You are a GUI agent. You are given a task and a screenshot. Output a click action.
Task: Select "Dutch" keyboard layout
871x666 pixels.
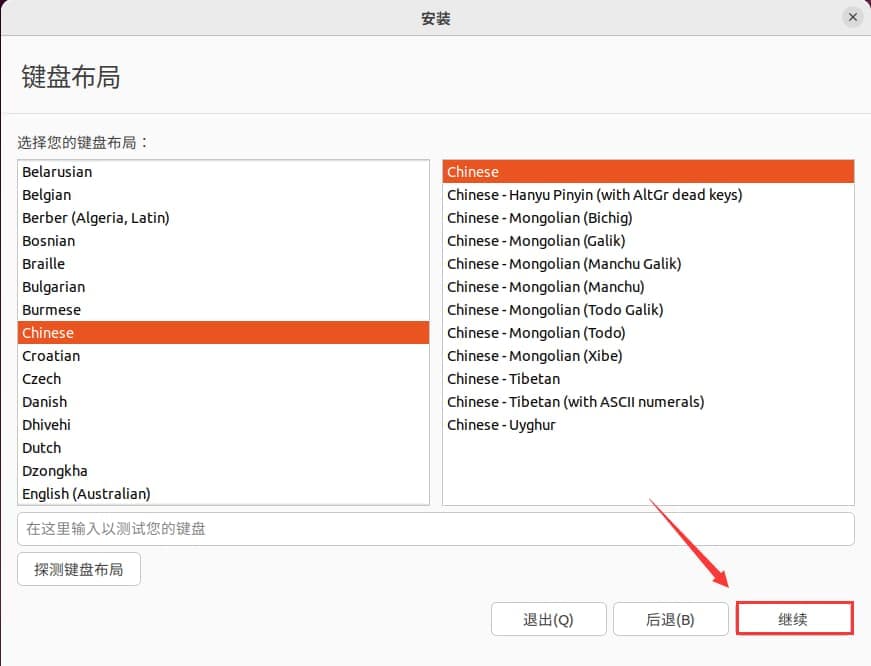coord(41,447)
